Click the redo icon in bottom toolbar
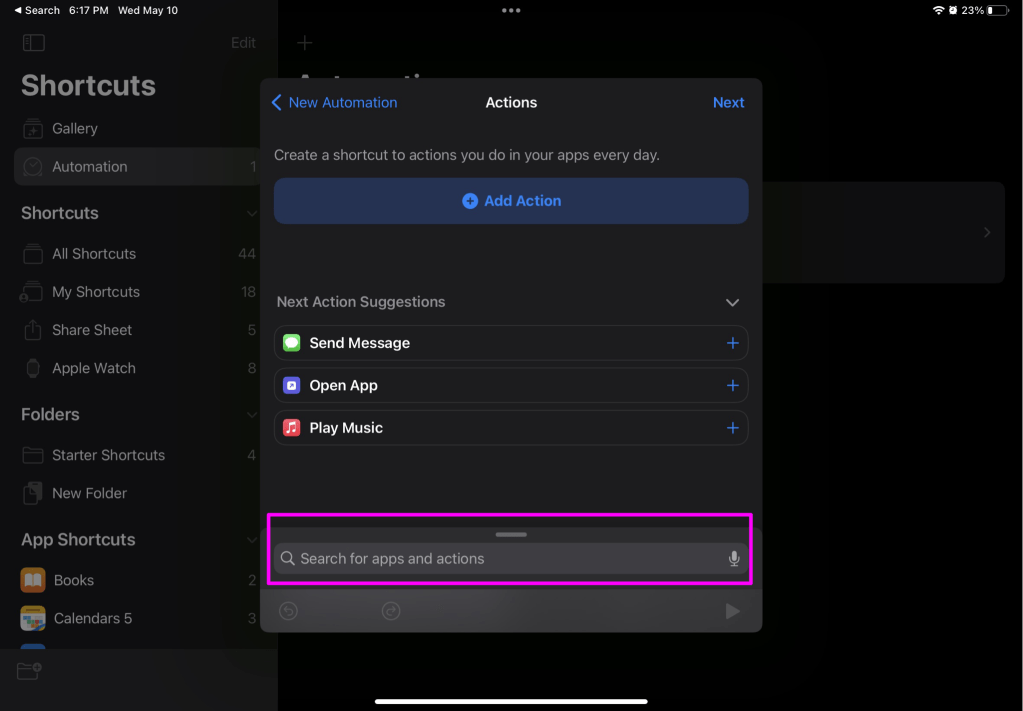This screenshot has height=711, width=1023. pos(391,611)
